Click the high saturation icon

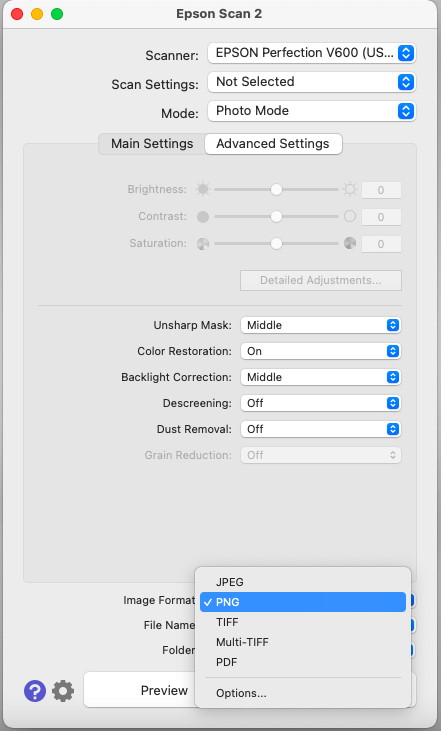[x=350, y=243]
